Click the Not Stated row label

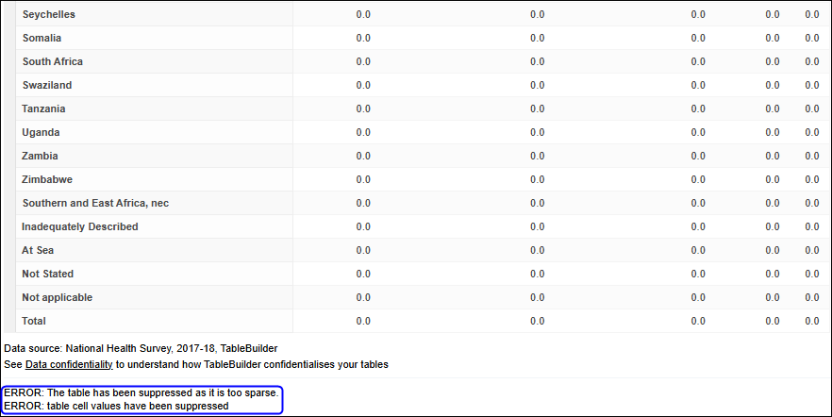coord(48,274)
